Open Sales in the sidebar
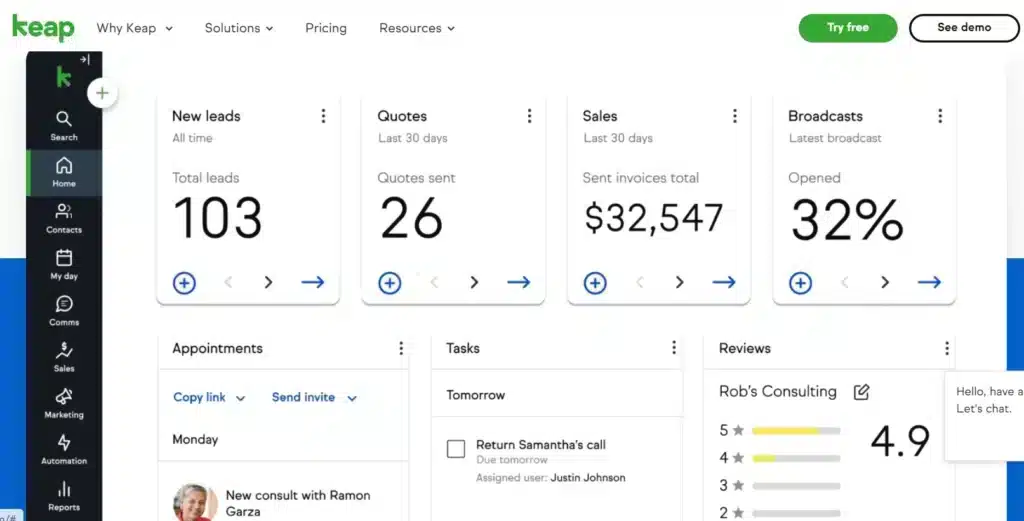This screenshot has height=521, width=1024. pyautogui.click(x=64, y=358)
